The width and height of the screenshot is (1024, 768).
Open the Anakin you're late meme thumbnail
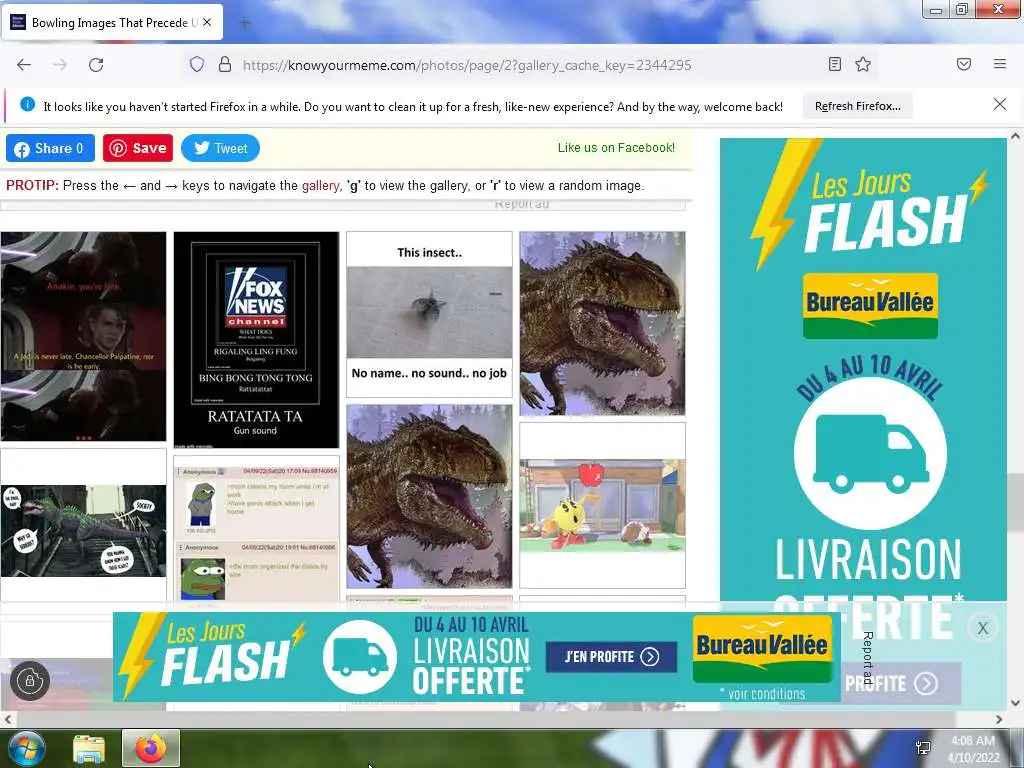[83, 336]
